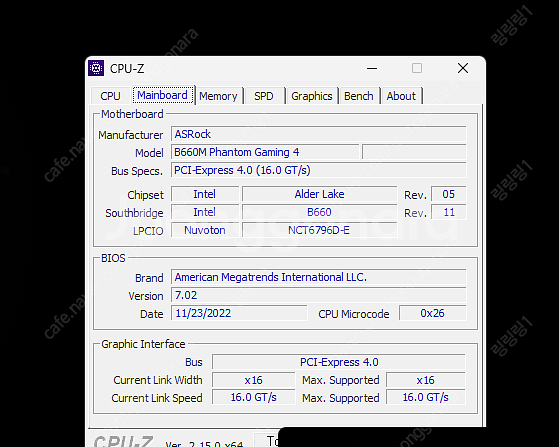Click the Graphic Interface bus PCI-Express 4.0 value
559x447 pixels.
(x=339, y=362)
